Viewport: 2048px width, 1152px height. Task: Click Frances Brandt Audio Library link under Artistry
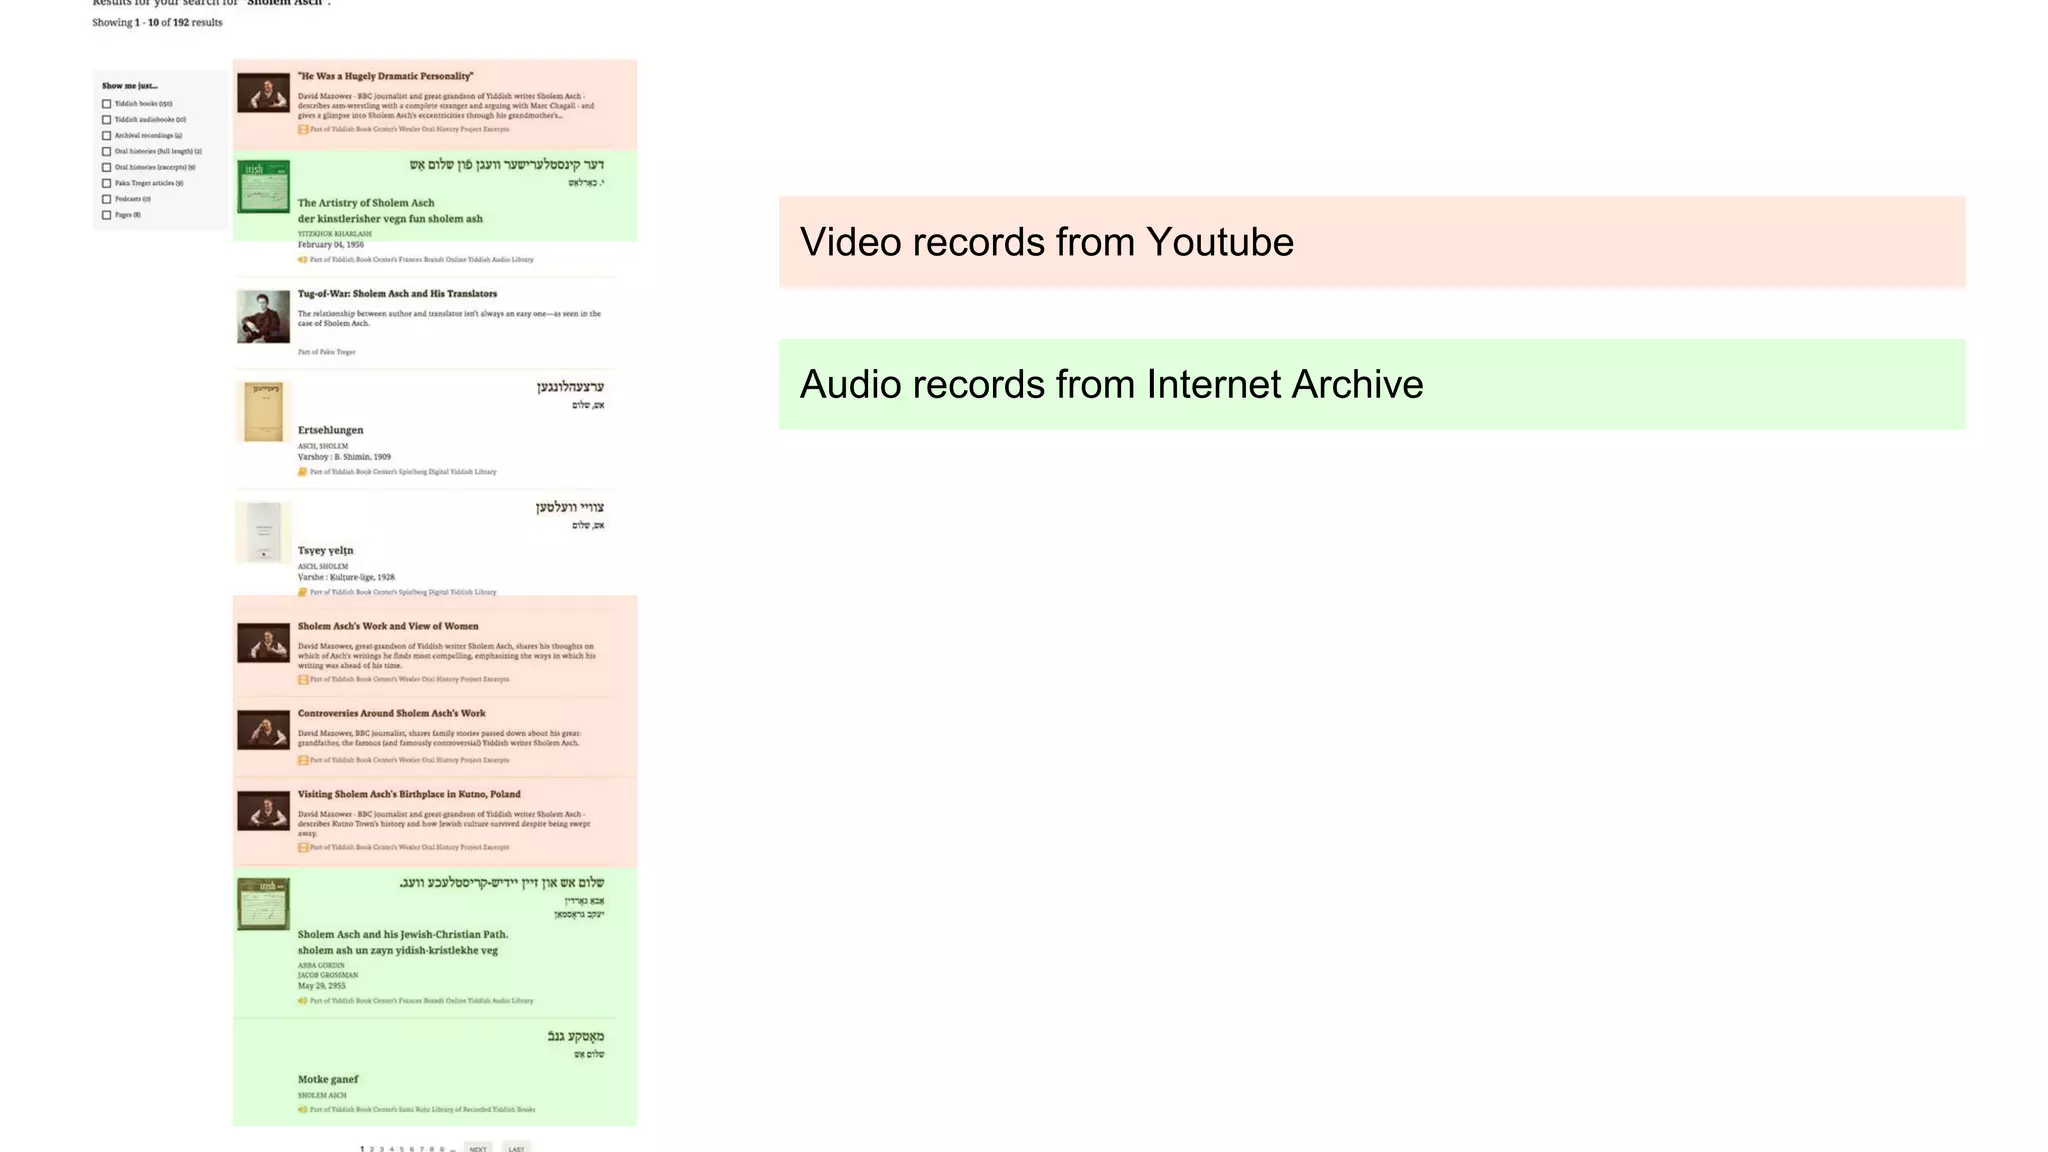(421, 260)
